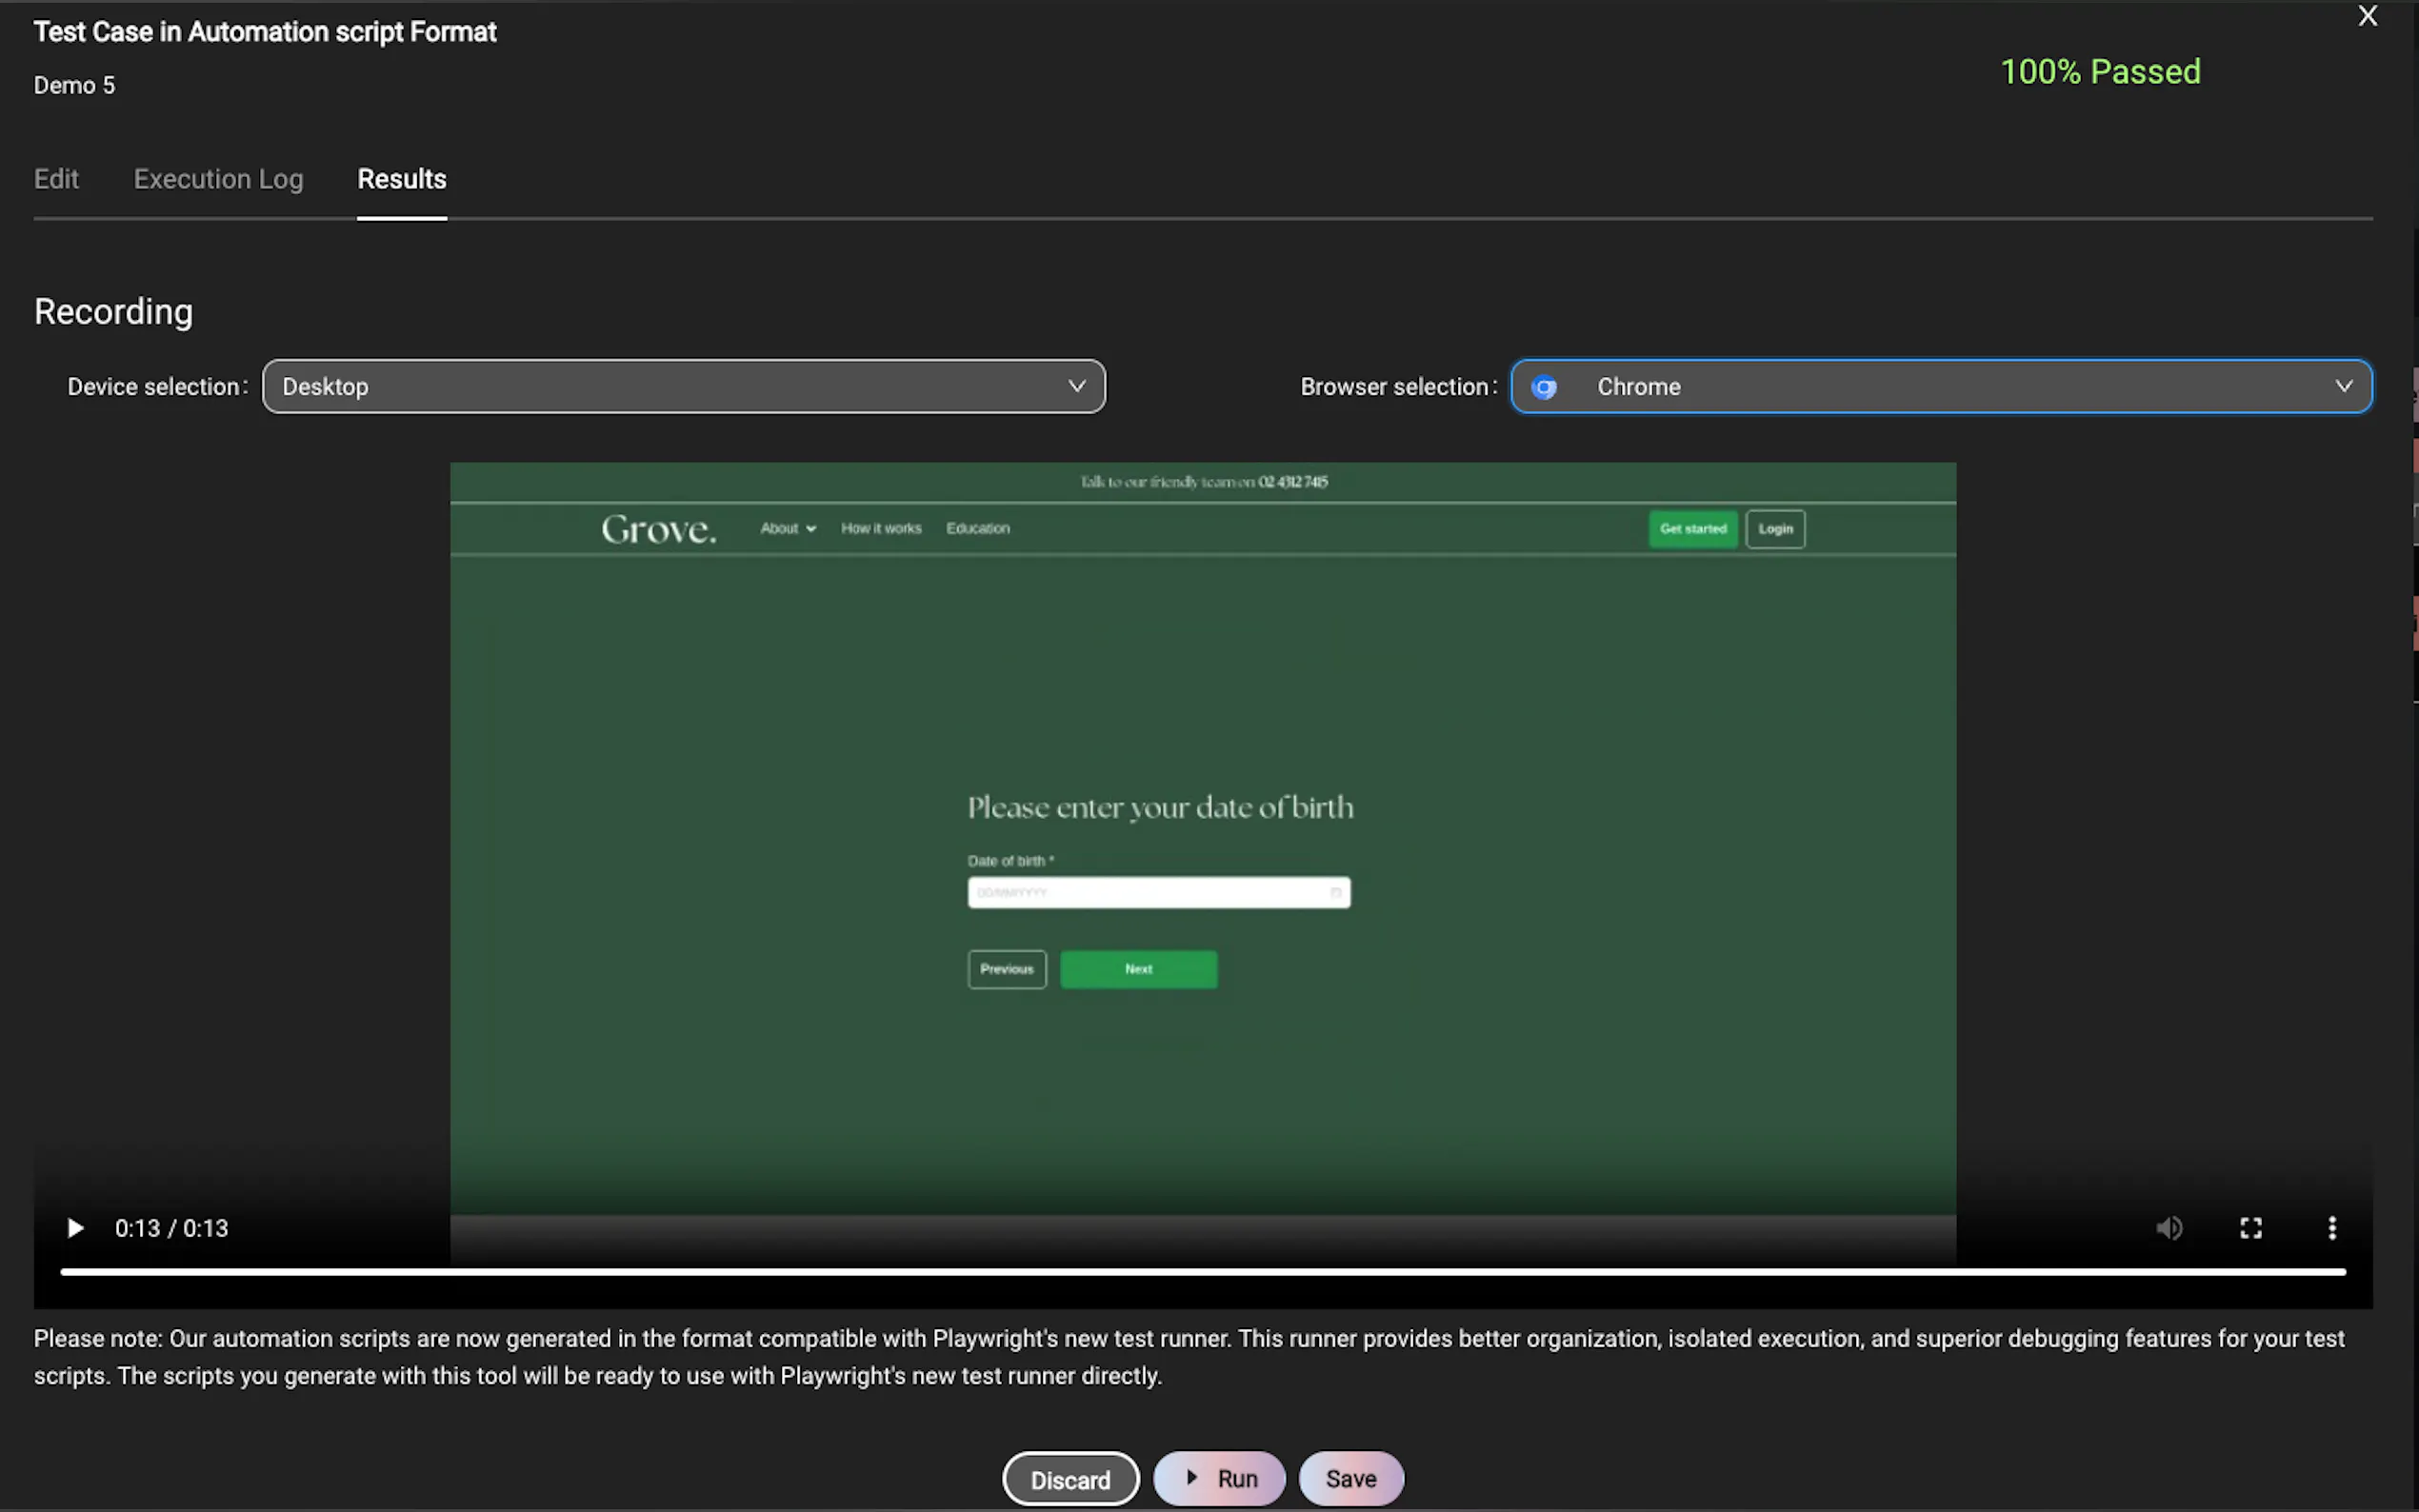Click the green Next button in recording
The width and height of the screenshot is (2419, 1512).
[1138, 969]
